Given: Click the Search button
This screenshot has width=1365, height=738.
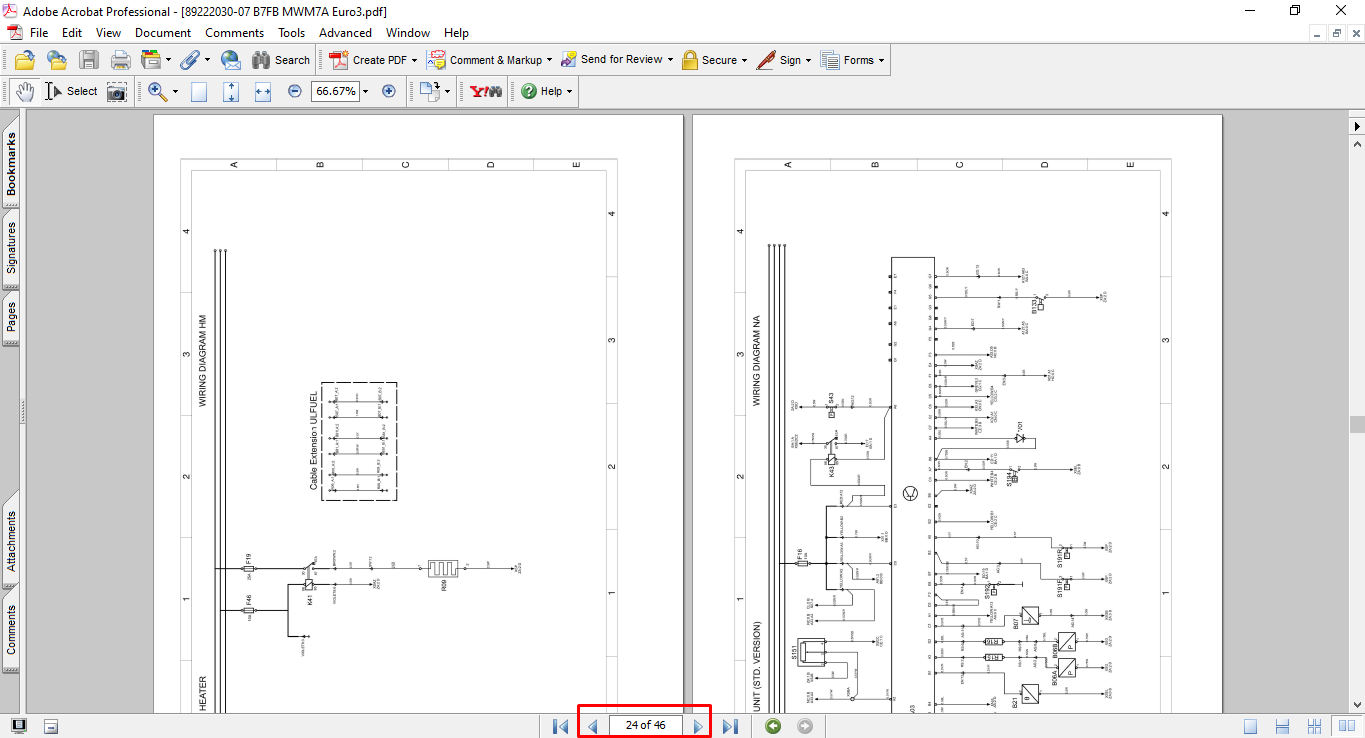Looking at the screenshot, I should (281, 60).
